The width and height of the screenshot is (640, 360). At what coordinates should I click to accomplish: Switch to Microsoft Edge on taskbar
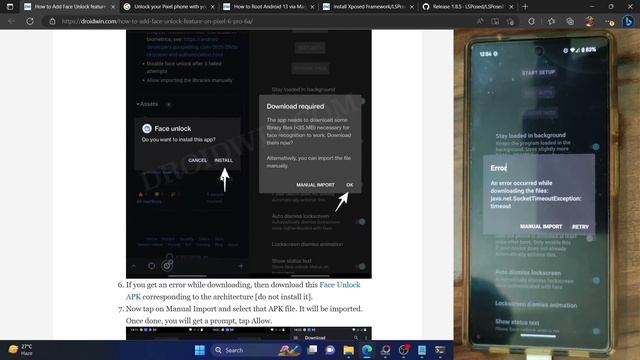coord(367,350)
